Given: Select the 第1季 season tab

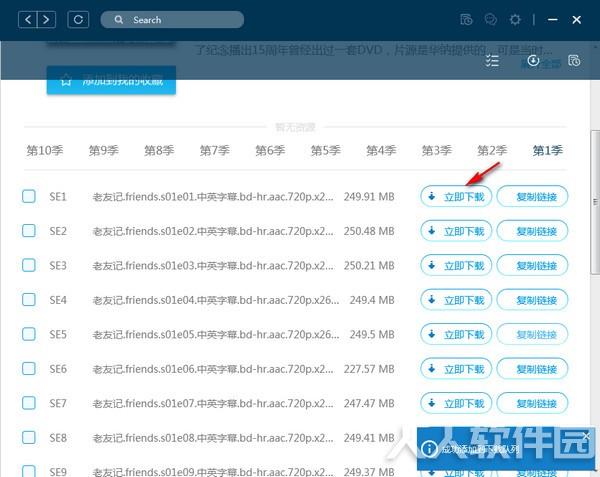Looking at the screenshot, I should click(x=548, y=150).
